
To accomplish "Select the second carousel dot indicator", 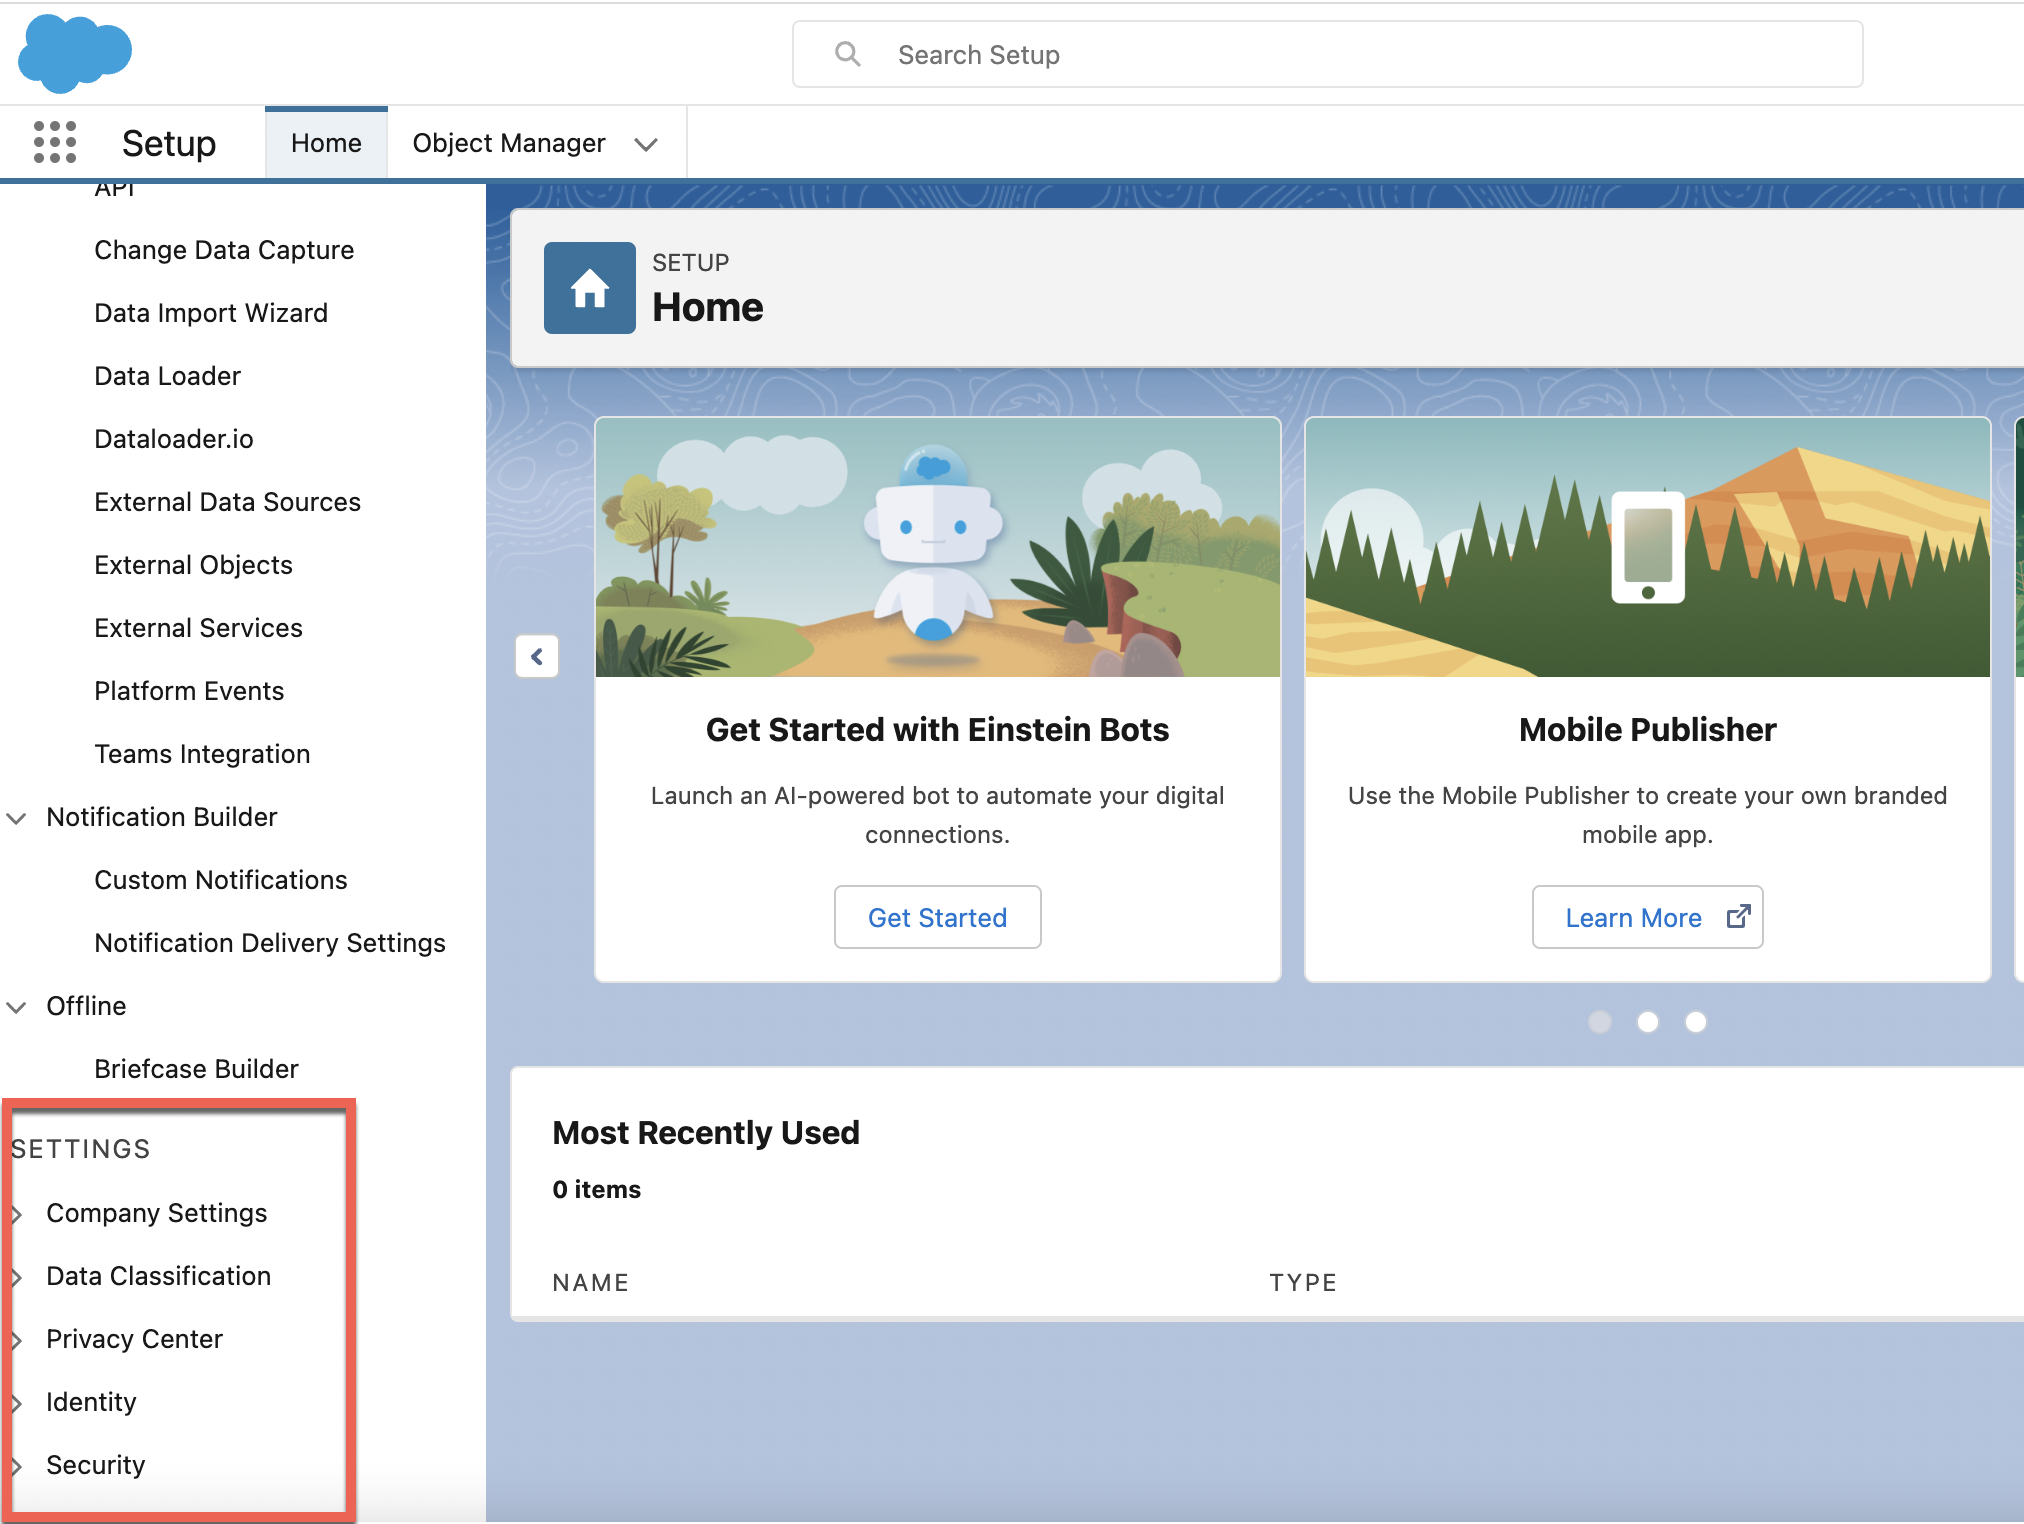I will click(1648, 1021).
